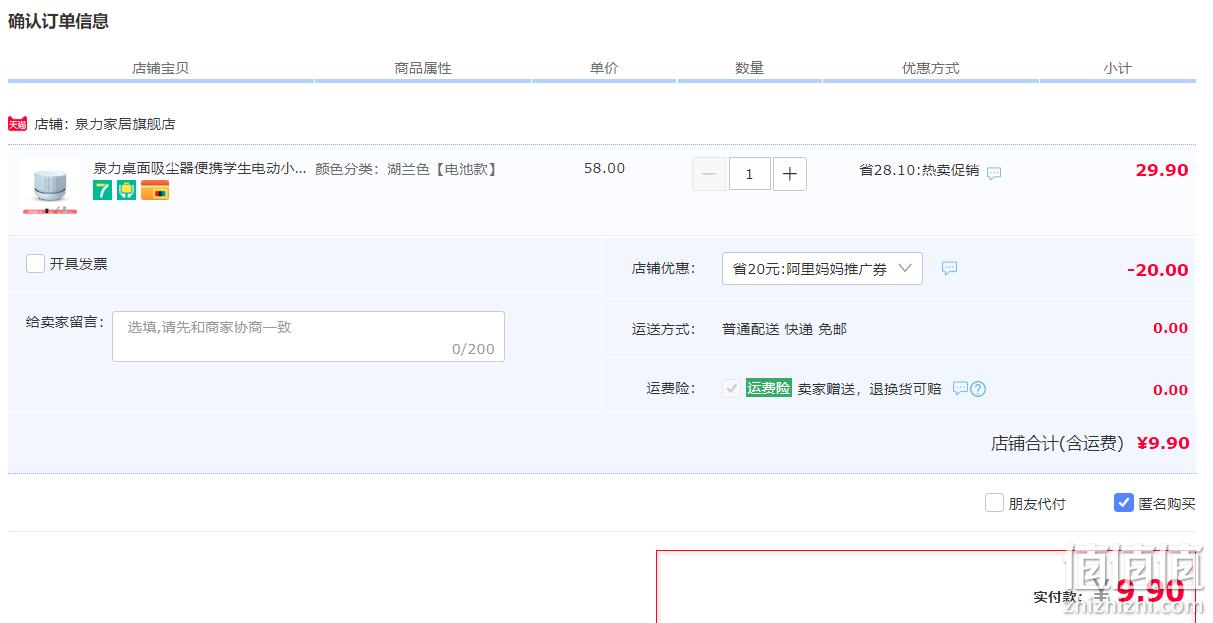Image resolution: width=1213 pixels, height=623 pixels.
Task: Click the 普通配送 快递 免邮 shipping text
Action: pyautogui.click(x=784, y=329)
